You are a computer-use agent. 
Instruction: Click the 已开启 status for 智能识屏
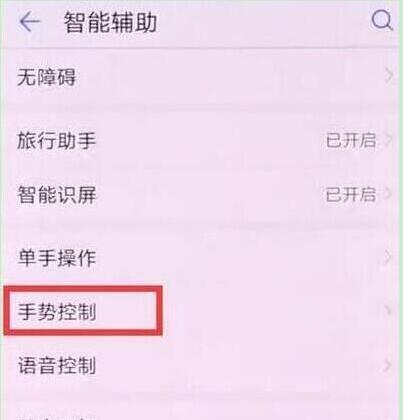[x=351, y=194]
